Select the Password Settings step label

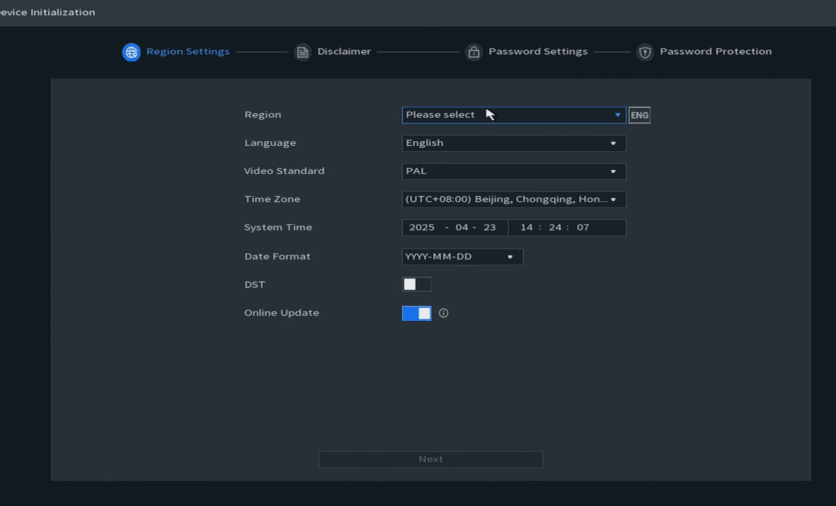538,52
